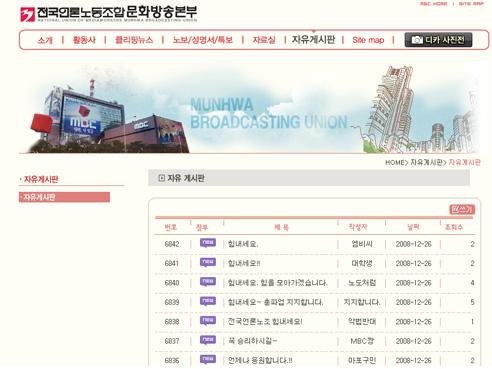
Task: Click the new icon on post 6840
Action: (208, 282)
